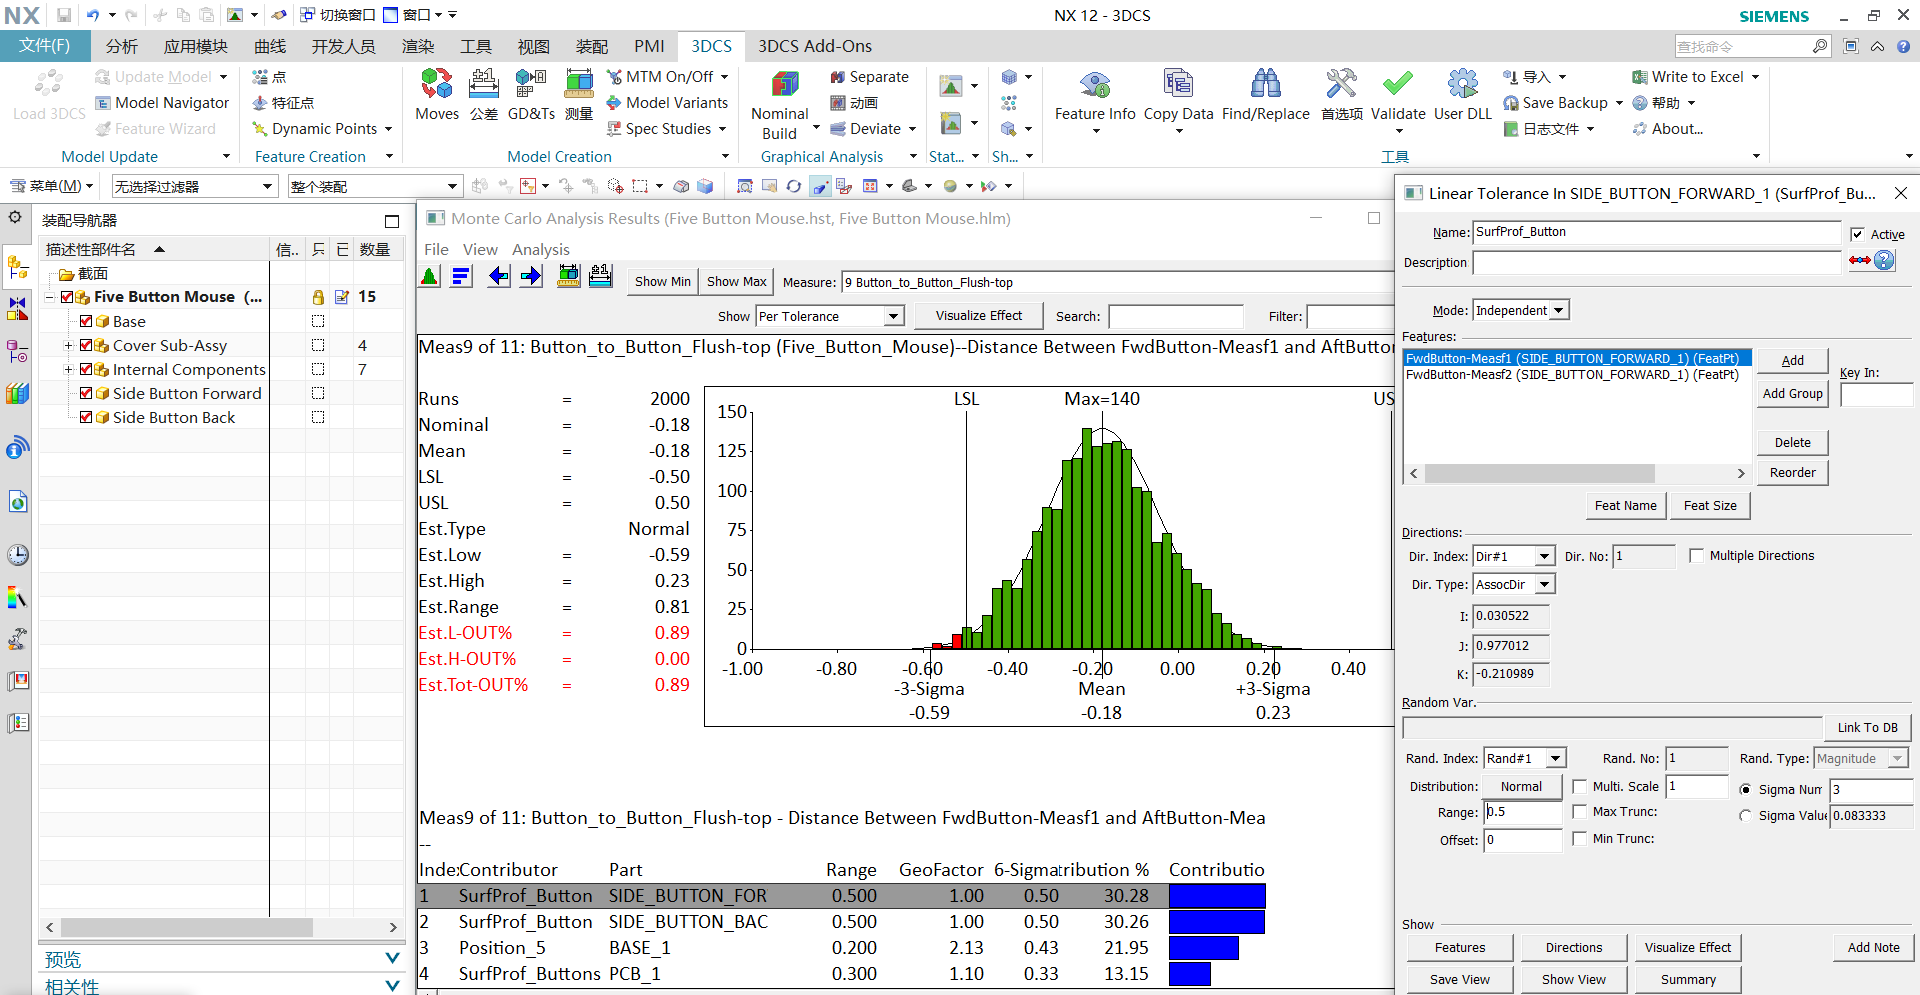Screen dimensions: 1920x995
Task: Open Model Navigator
Action: pyautogui.click(x=162, y=103)
